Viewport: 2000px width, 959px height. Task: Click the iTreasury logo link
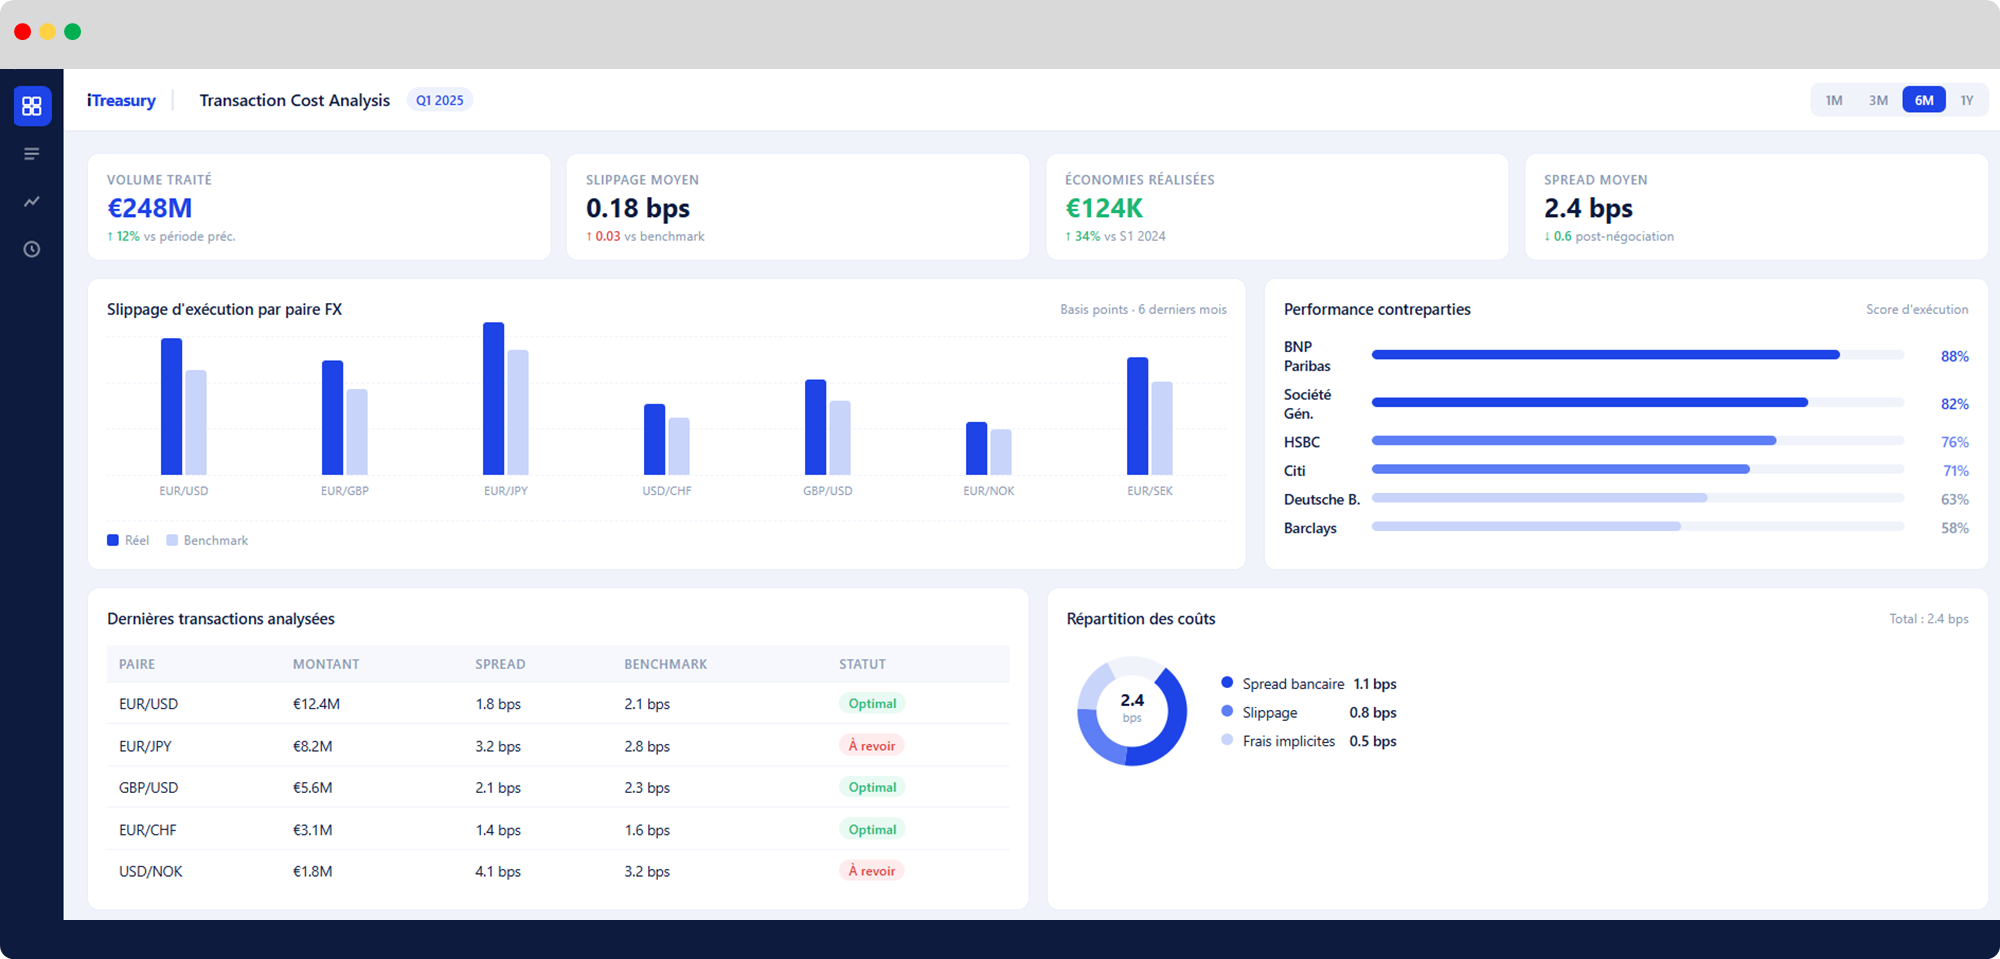click(121, 100)
